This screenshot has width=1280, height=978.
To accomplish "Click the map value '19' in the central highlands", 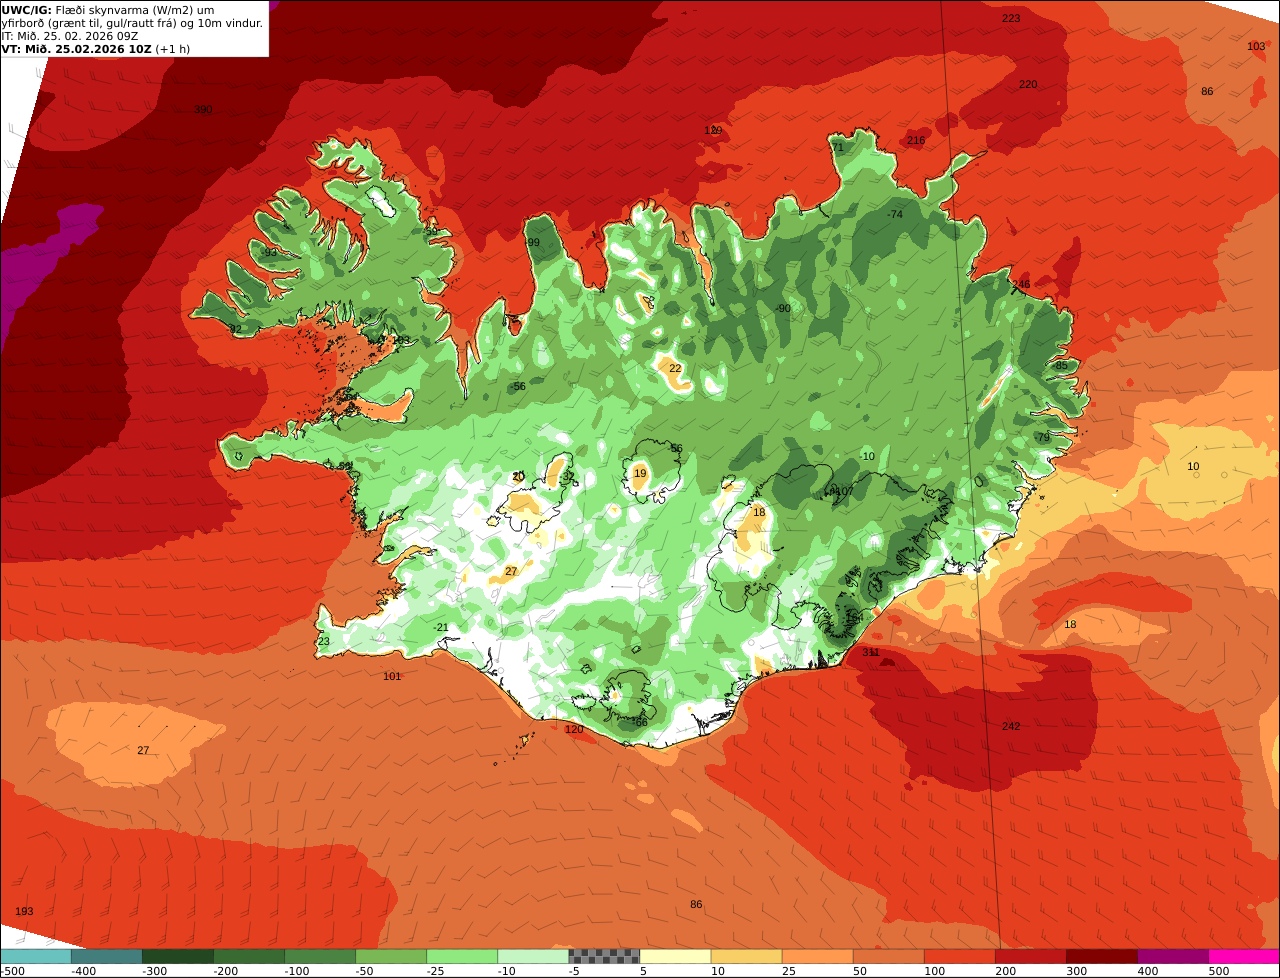I will 640,473.
